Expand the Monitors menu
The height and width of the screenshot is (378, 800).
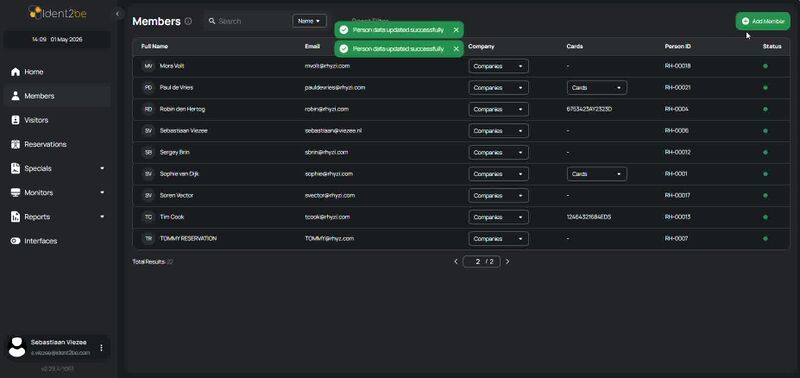pos(57,193)
